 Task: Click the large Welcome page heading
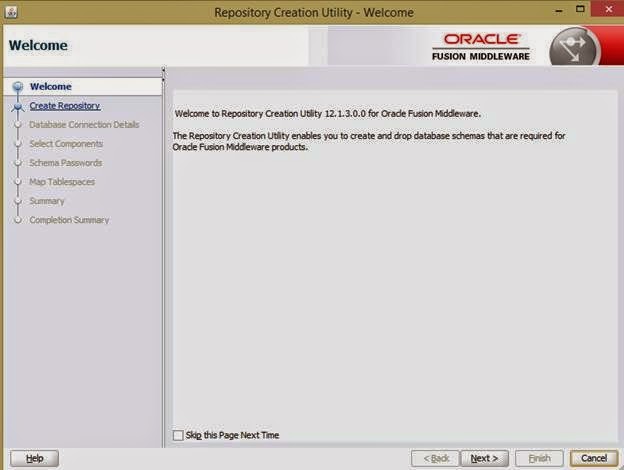(38, 45)
